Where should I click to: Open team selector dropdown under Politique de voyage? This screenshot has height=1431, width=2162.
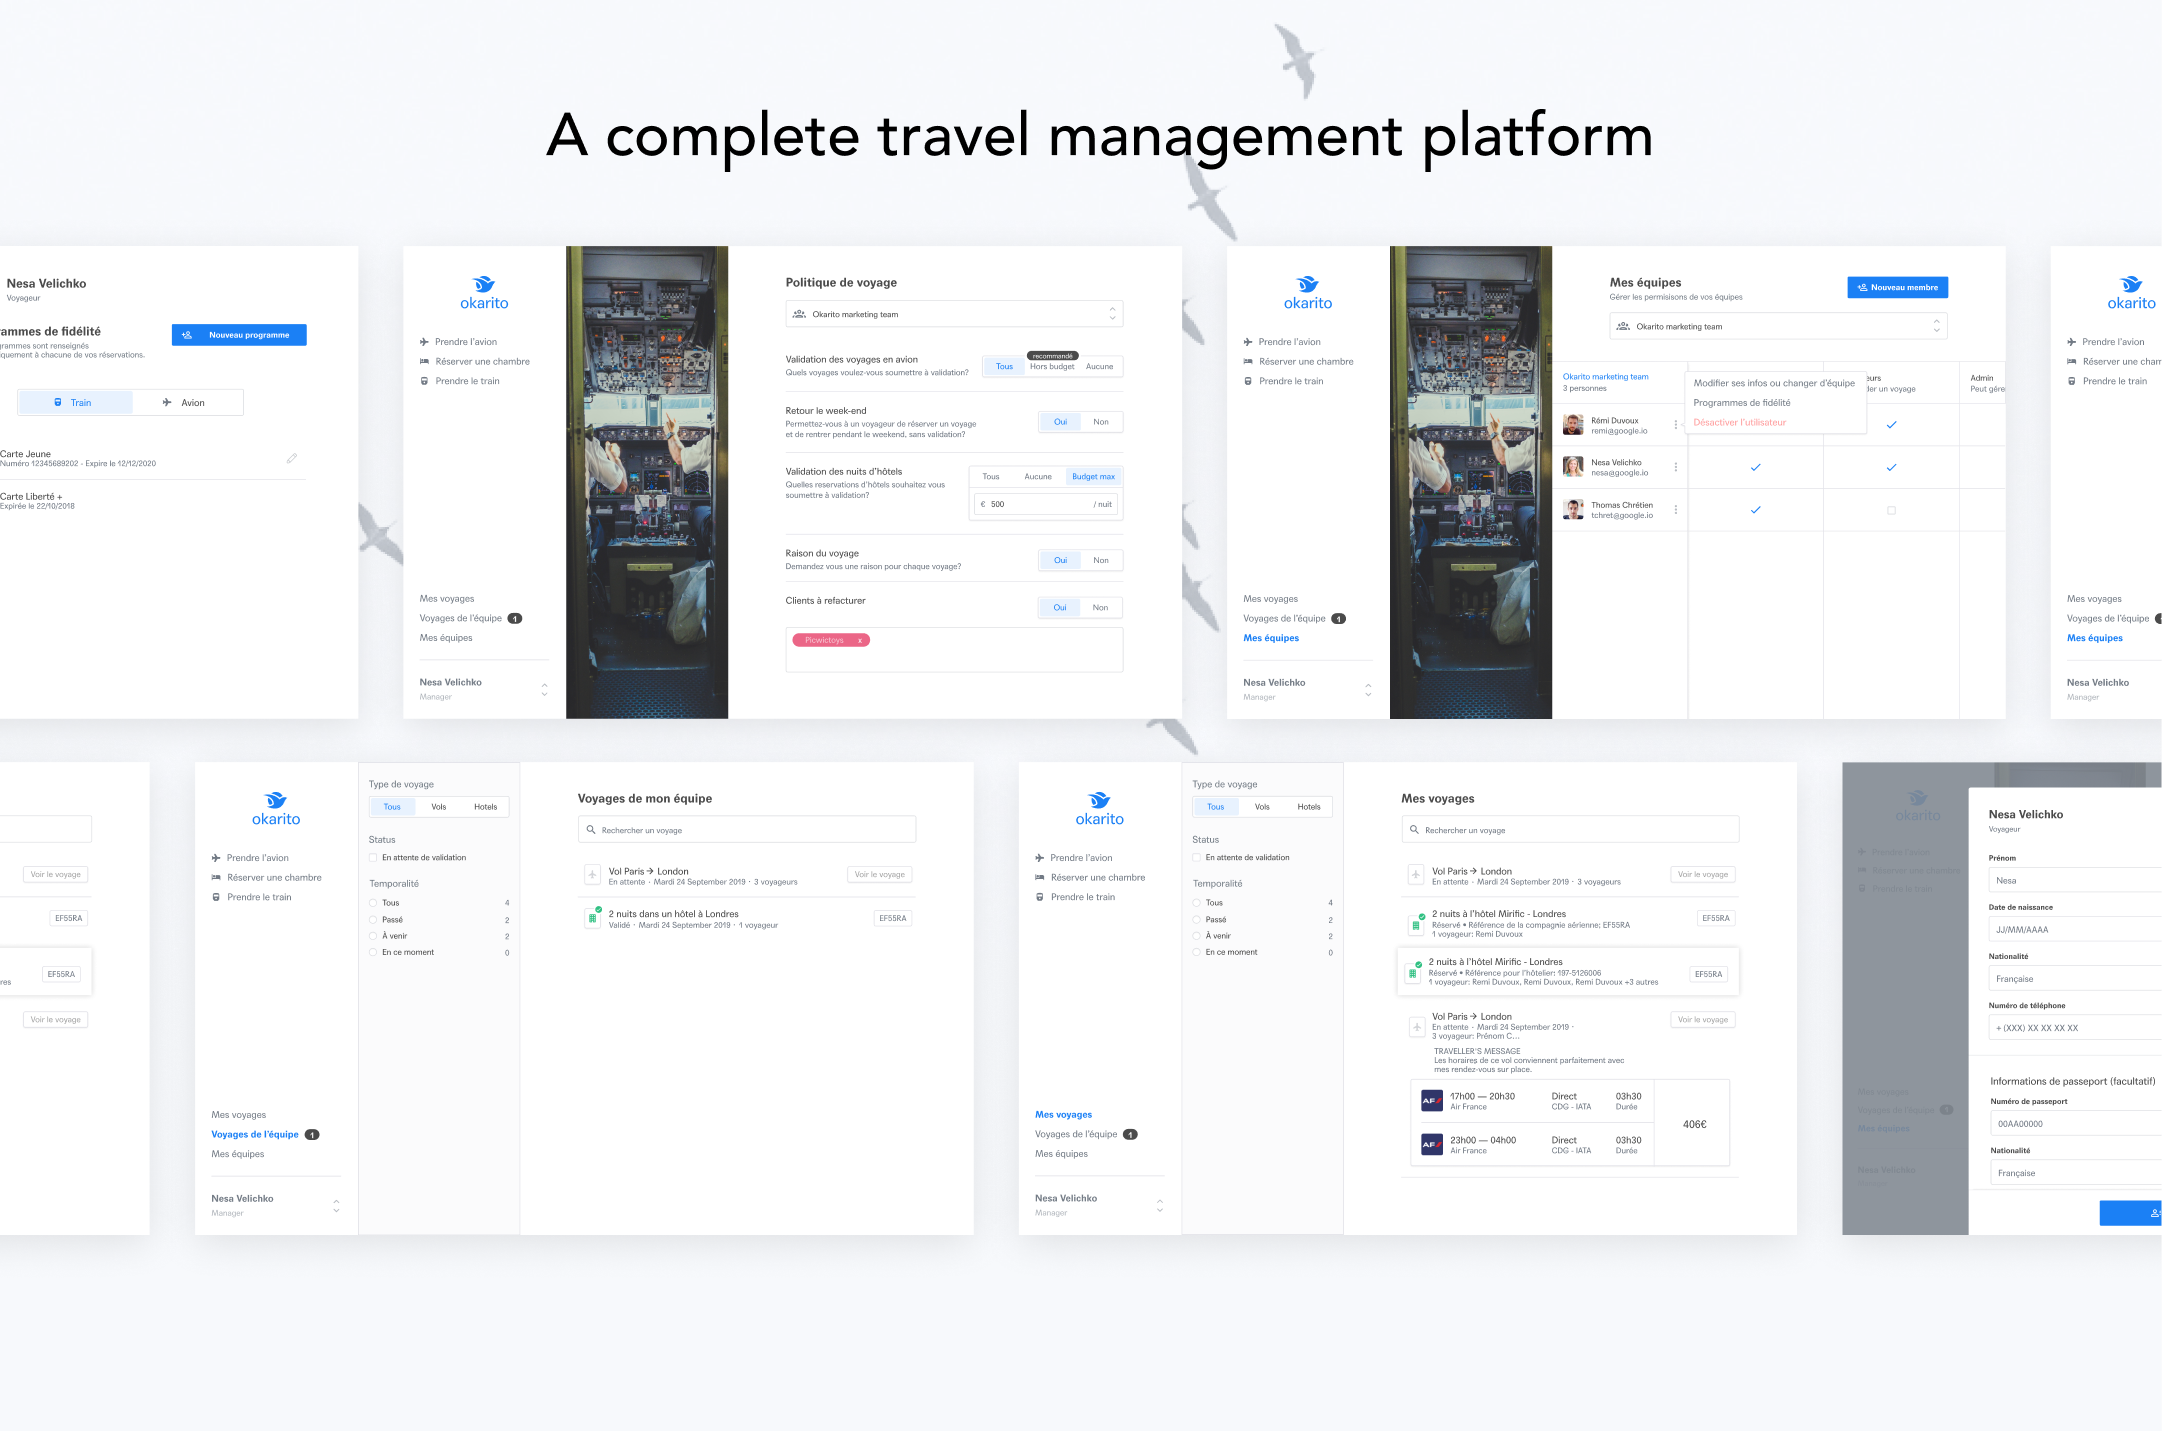tap(954, 314)
